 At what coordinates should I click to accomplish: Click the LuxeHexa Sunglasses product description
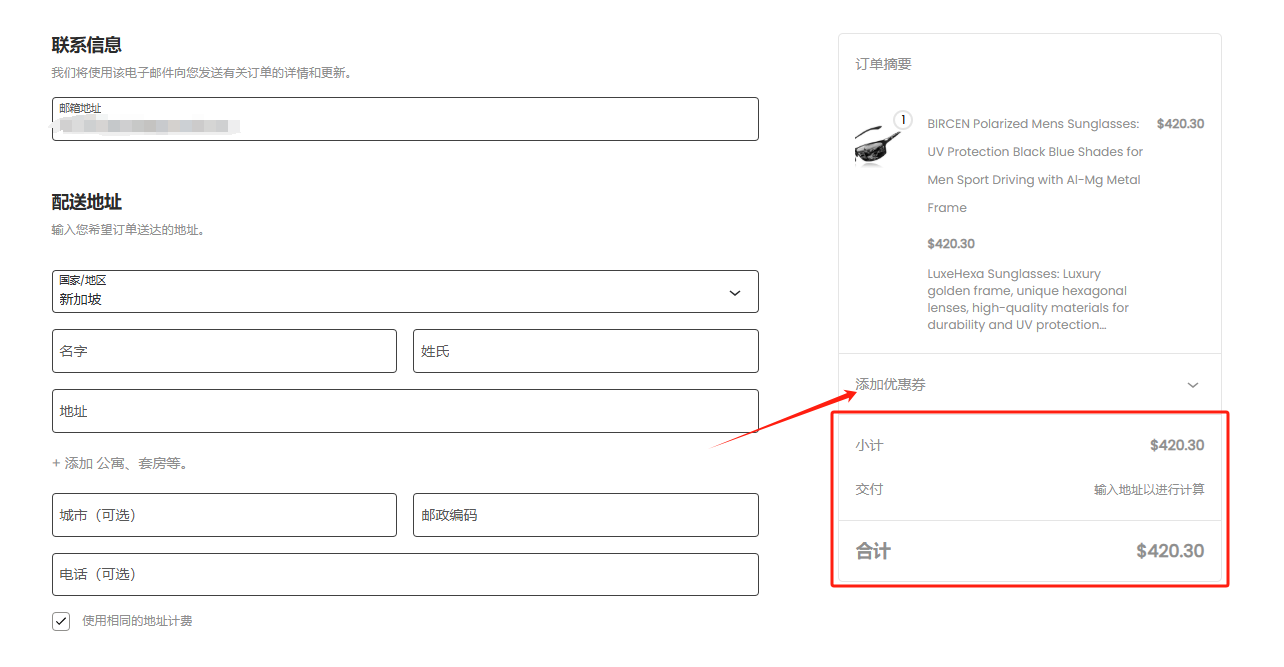point(1028,299)
